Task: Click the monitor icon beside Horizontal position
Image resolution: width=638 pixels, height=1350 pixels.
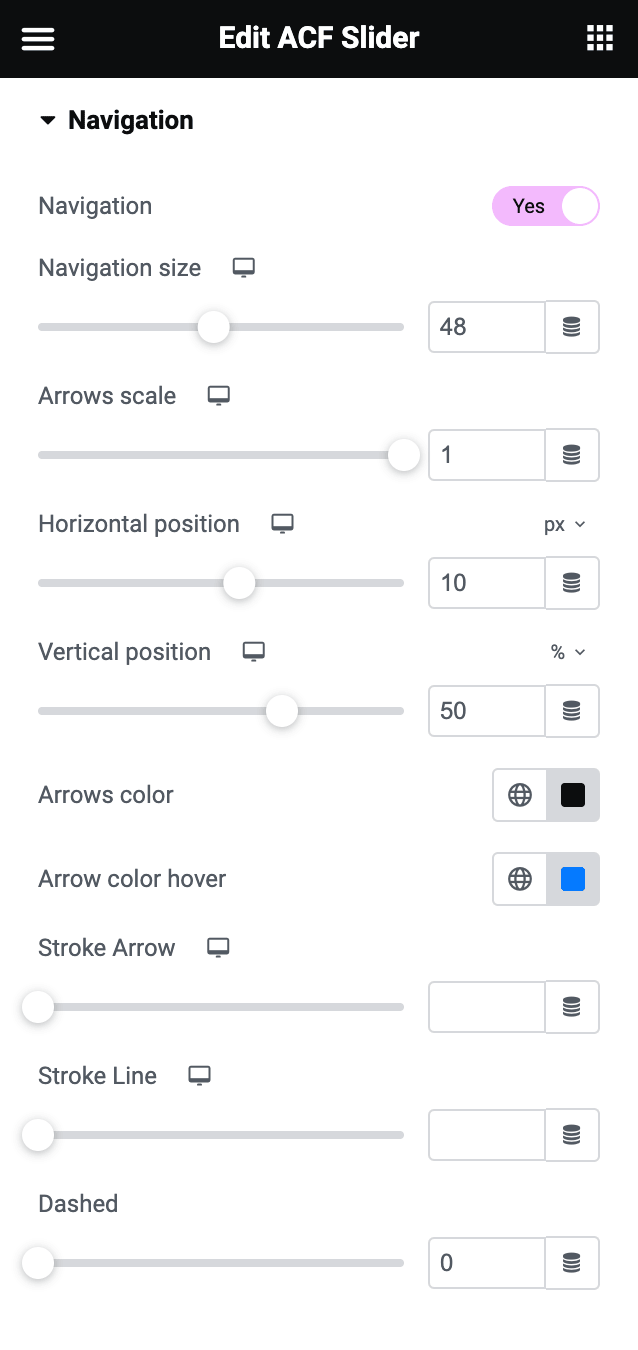Action: coord(282,523)
